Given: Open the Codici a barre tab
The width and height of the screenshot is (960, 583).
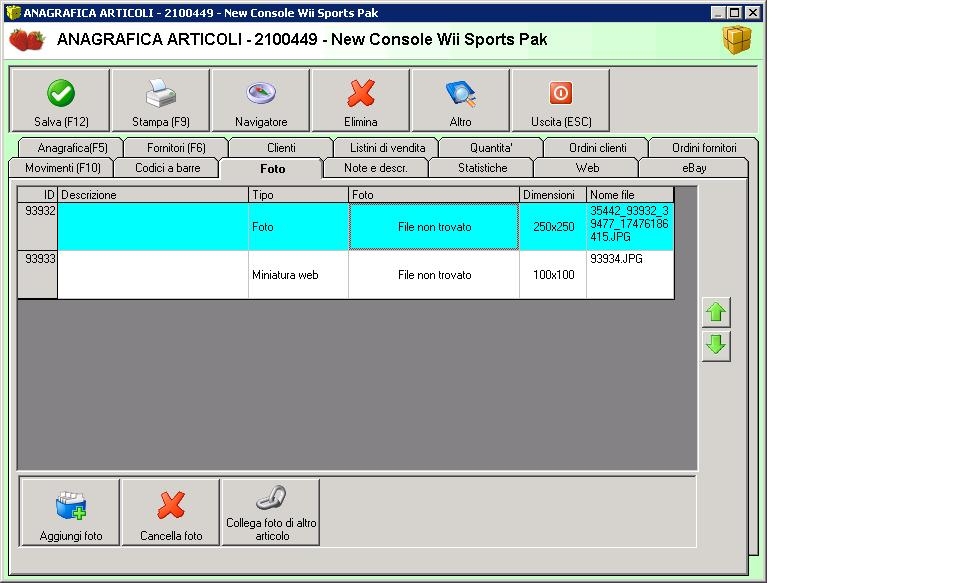Looking at the screenshot, I should tap(167, 168).
